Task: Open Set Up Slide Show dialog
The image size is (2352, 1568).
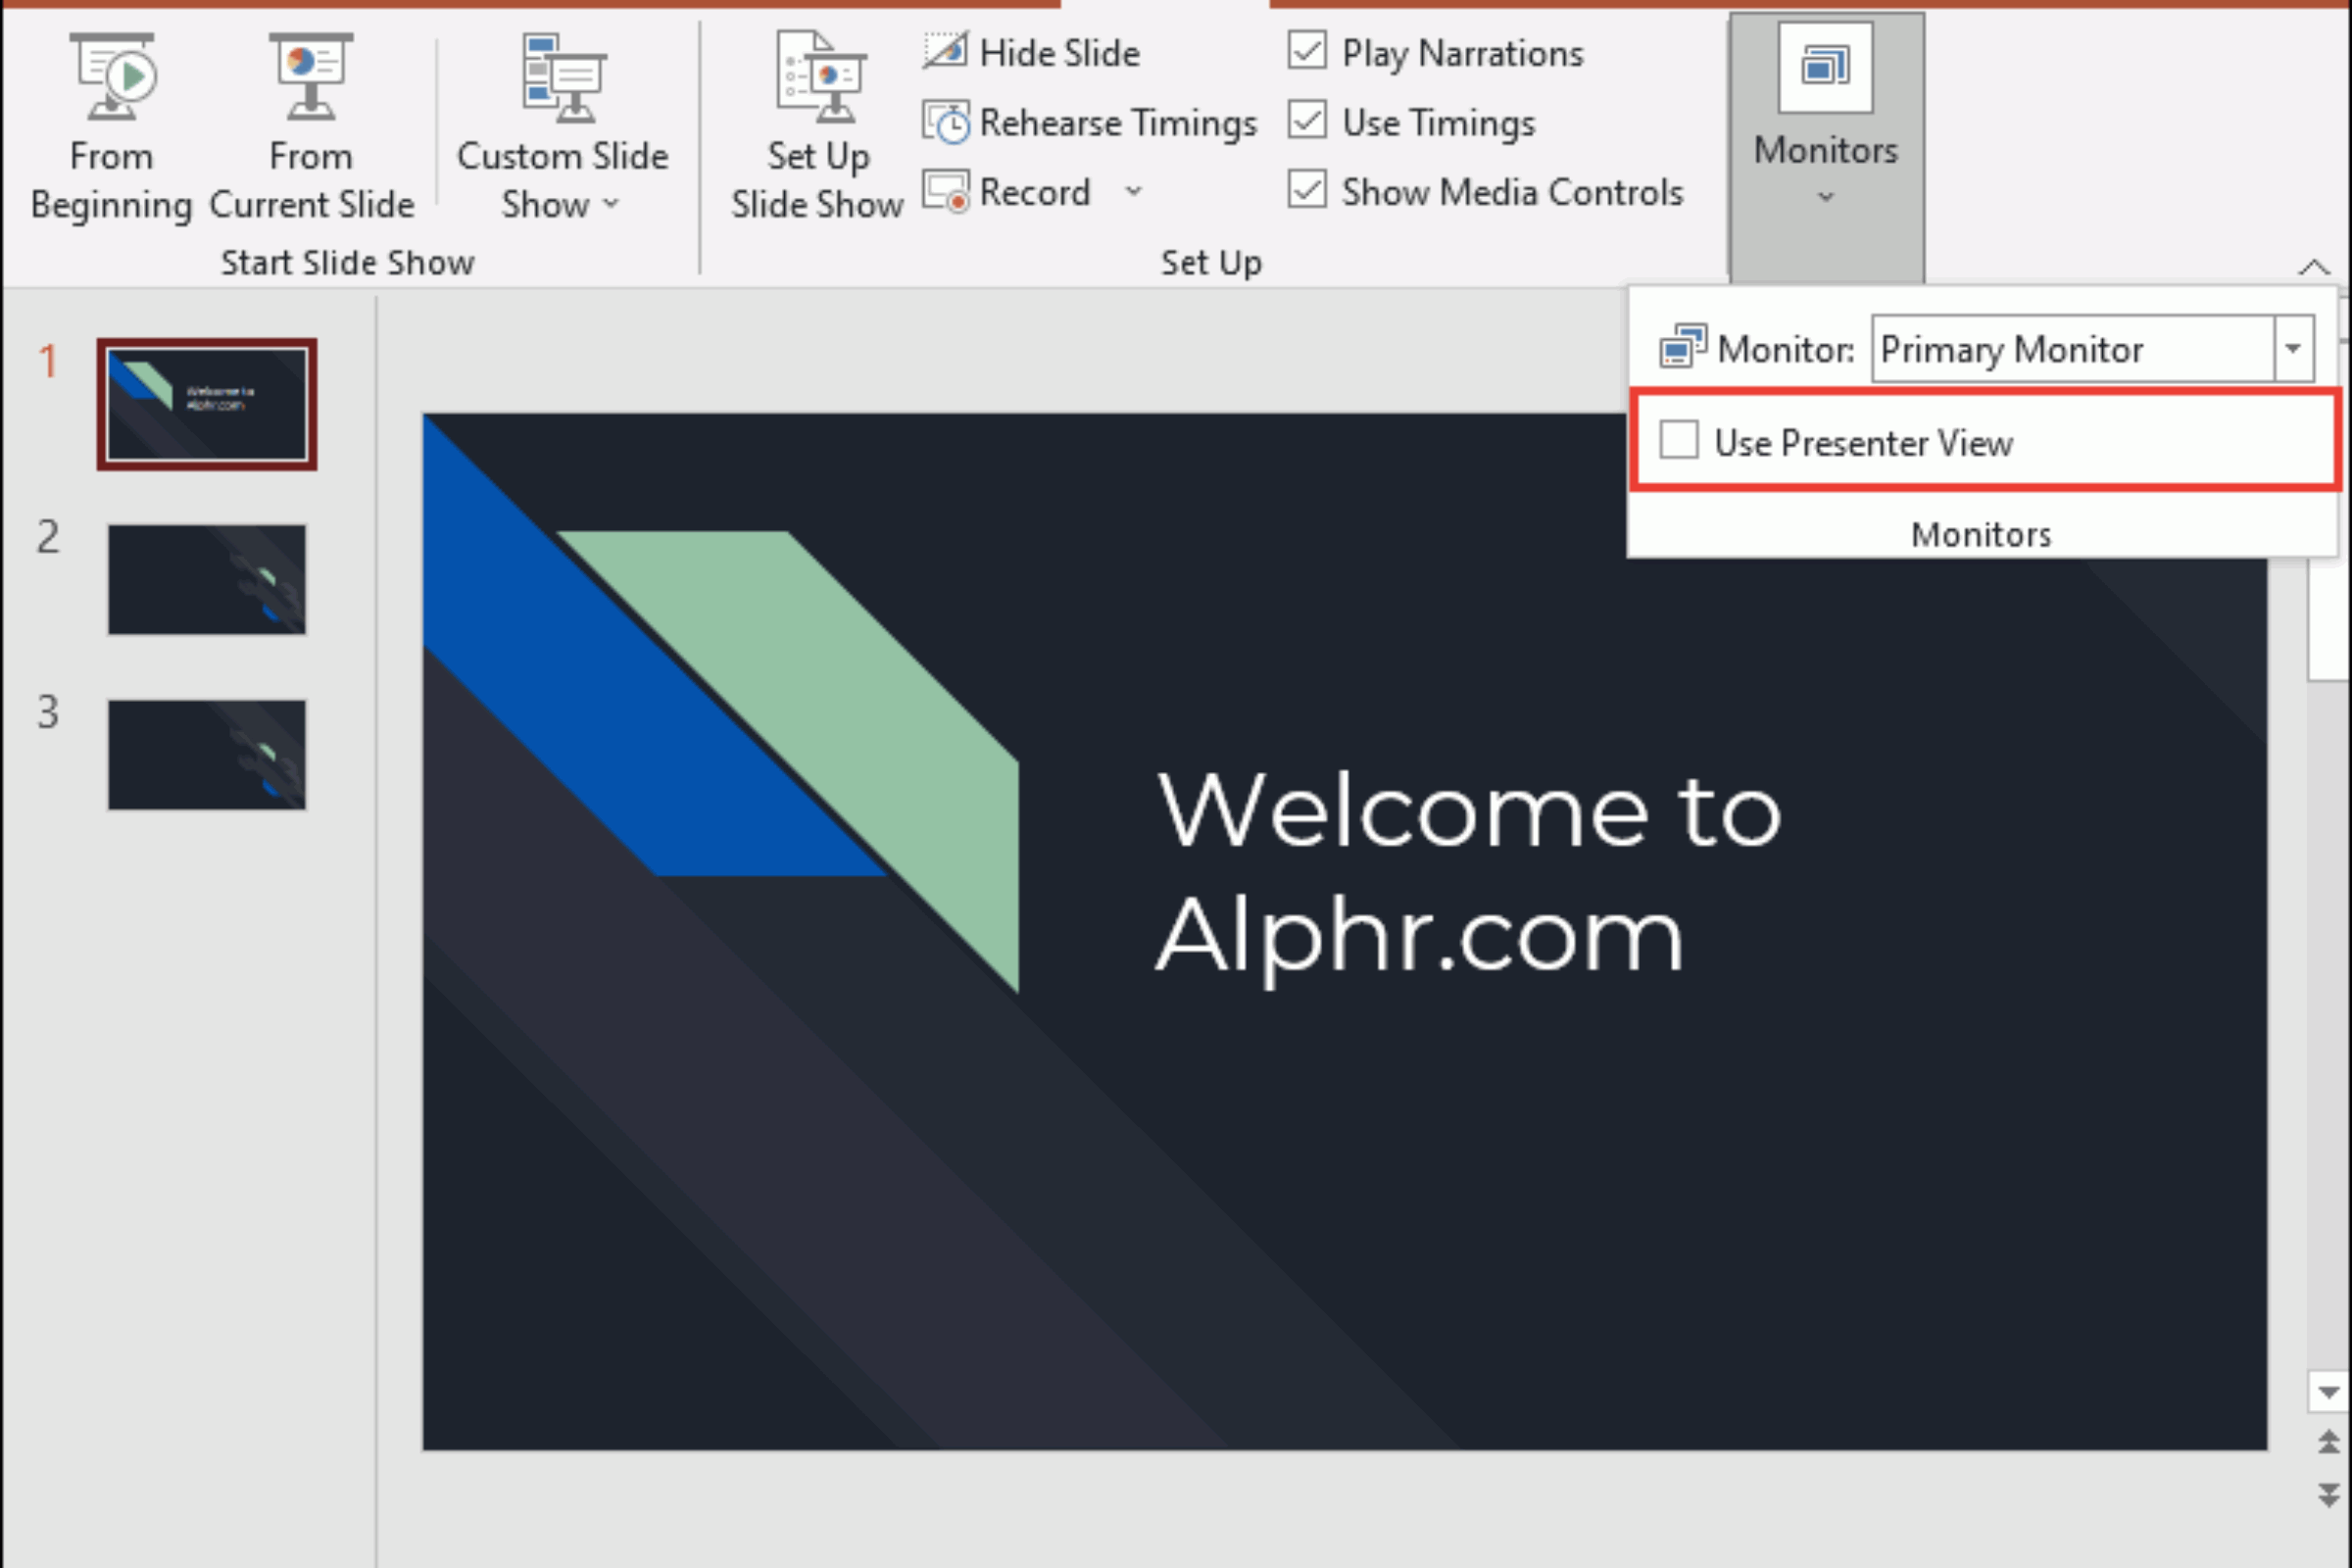Action: 817,127
